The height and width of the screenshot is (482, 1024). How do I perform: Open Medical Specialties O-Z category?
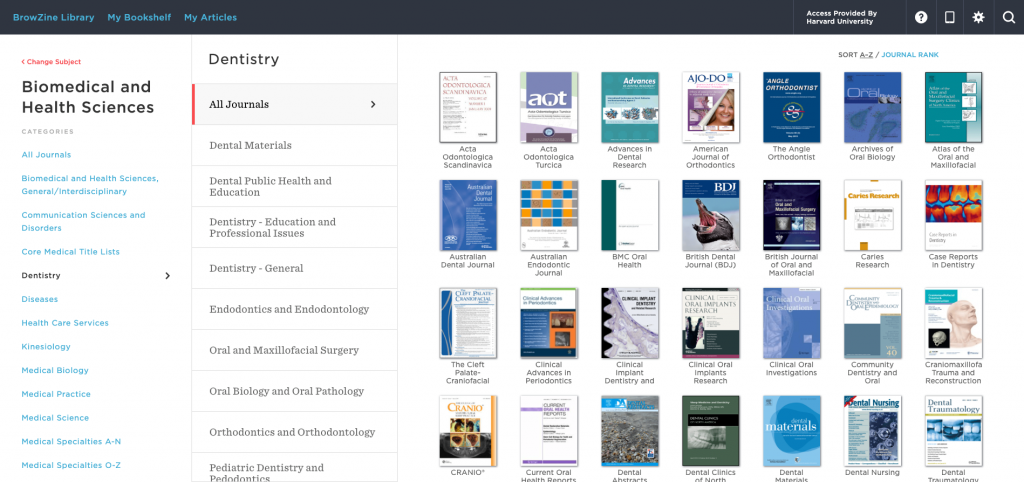[x=71, y=465]
